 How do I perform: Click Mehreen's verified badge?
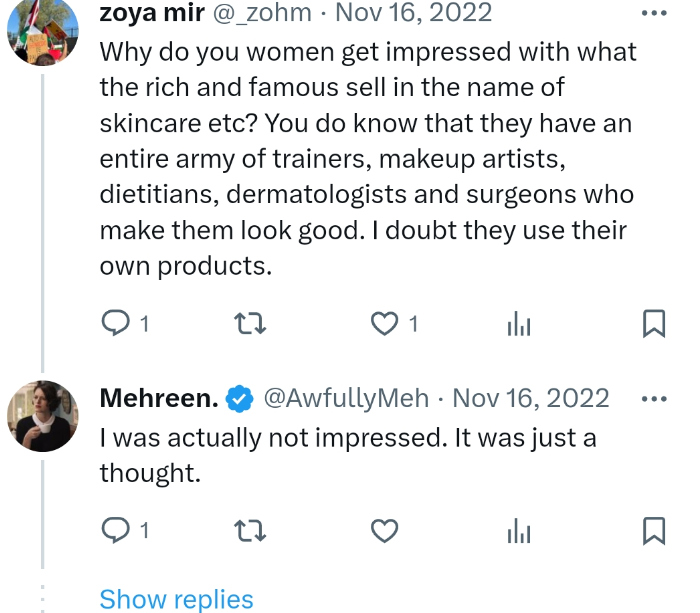pyautogui.click(x=238, y=399)
